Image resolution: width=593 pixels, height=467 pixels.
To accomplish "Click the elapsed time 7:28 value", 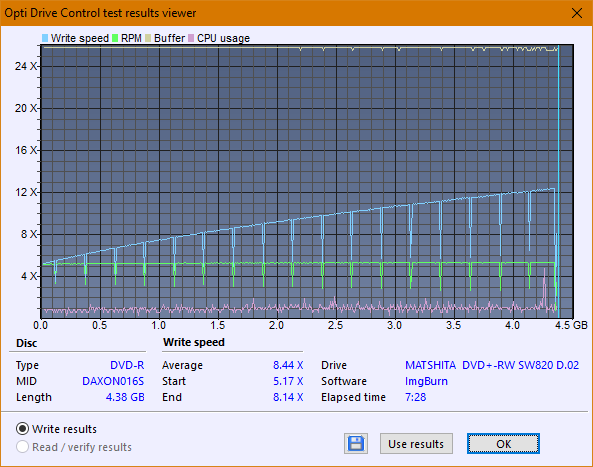I will (415, 397).
